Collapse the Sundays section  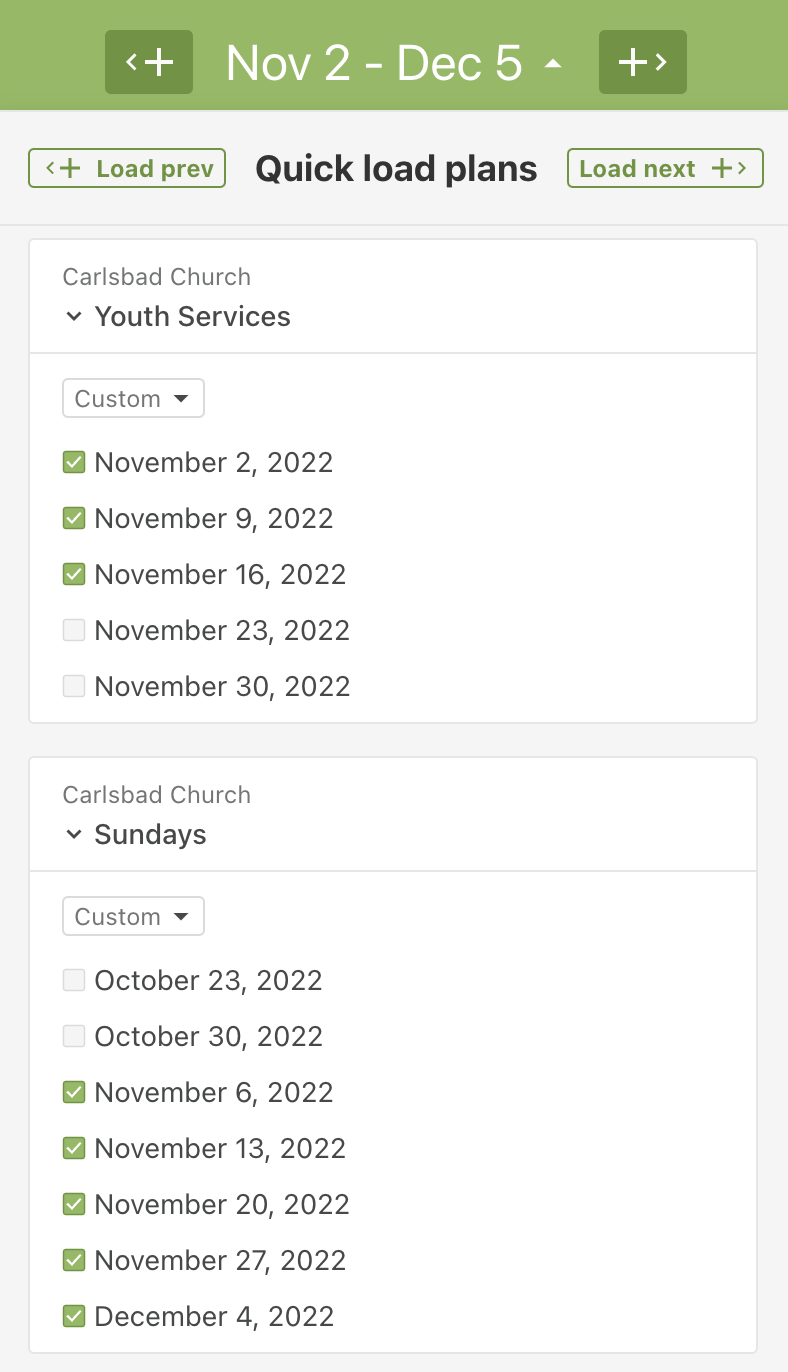coord(73,835)
